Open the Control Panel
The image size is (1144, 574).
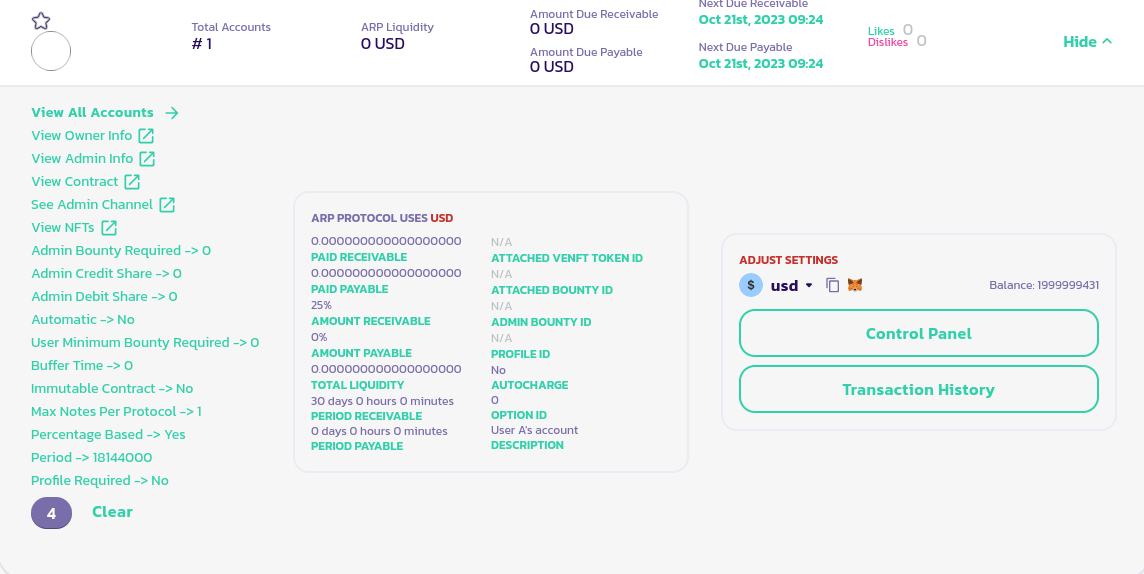[918, 333]
